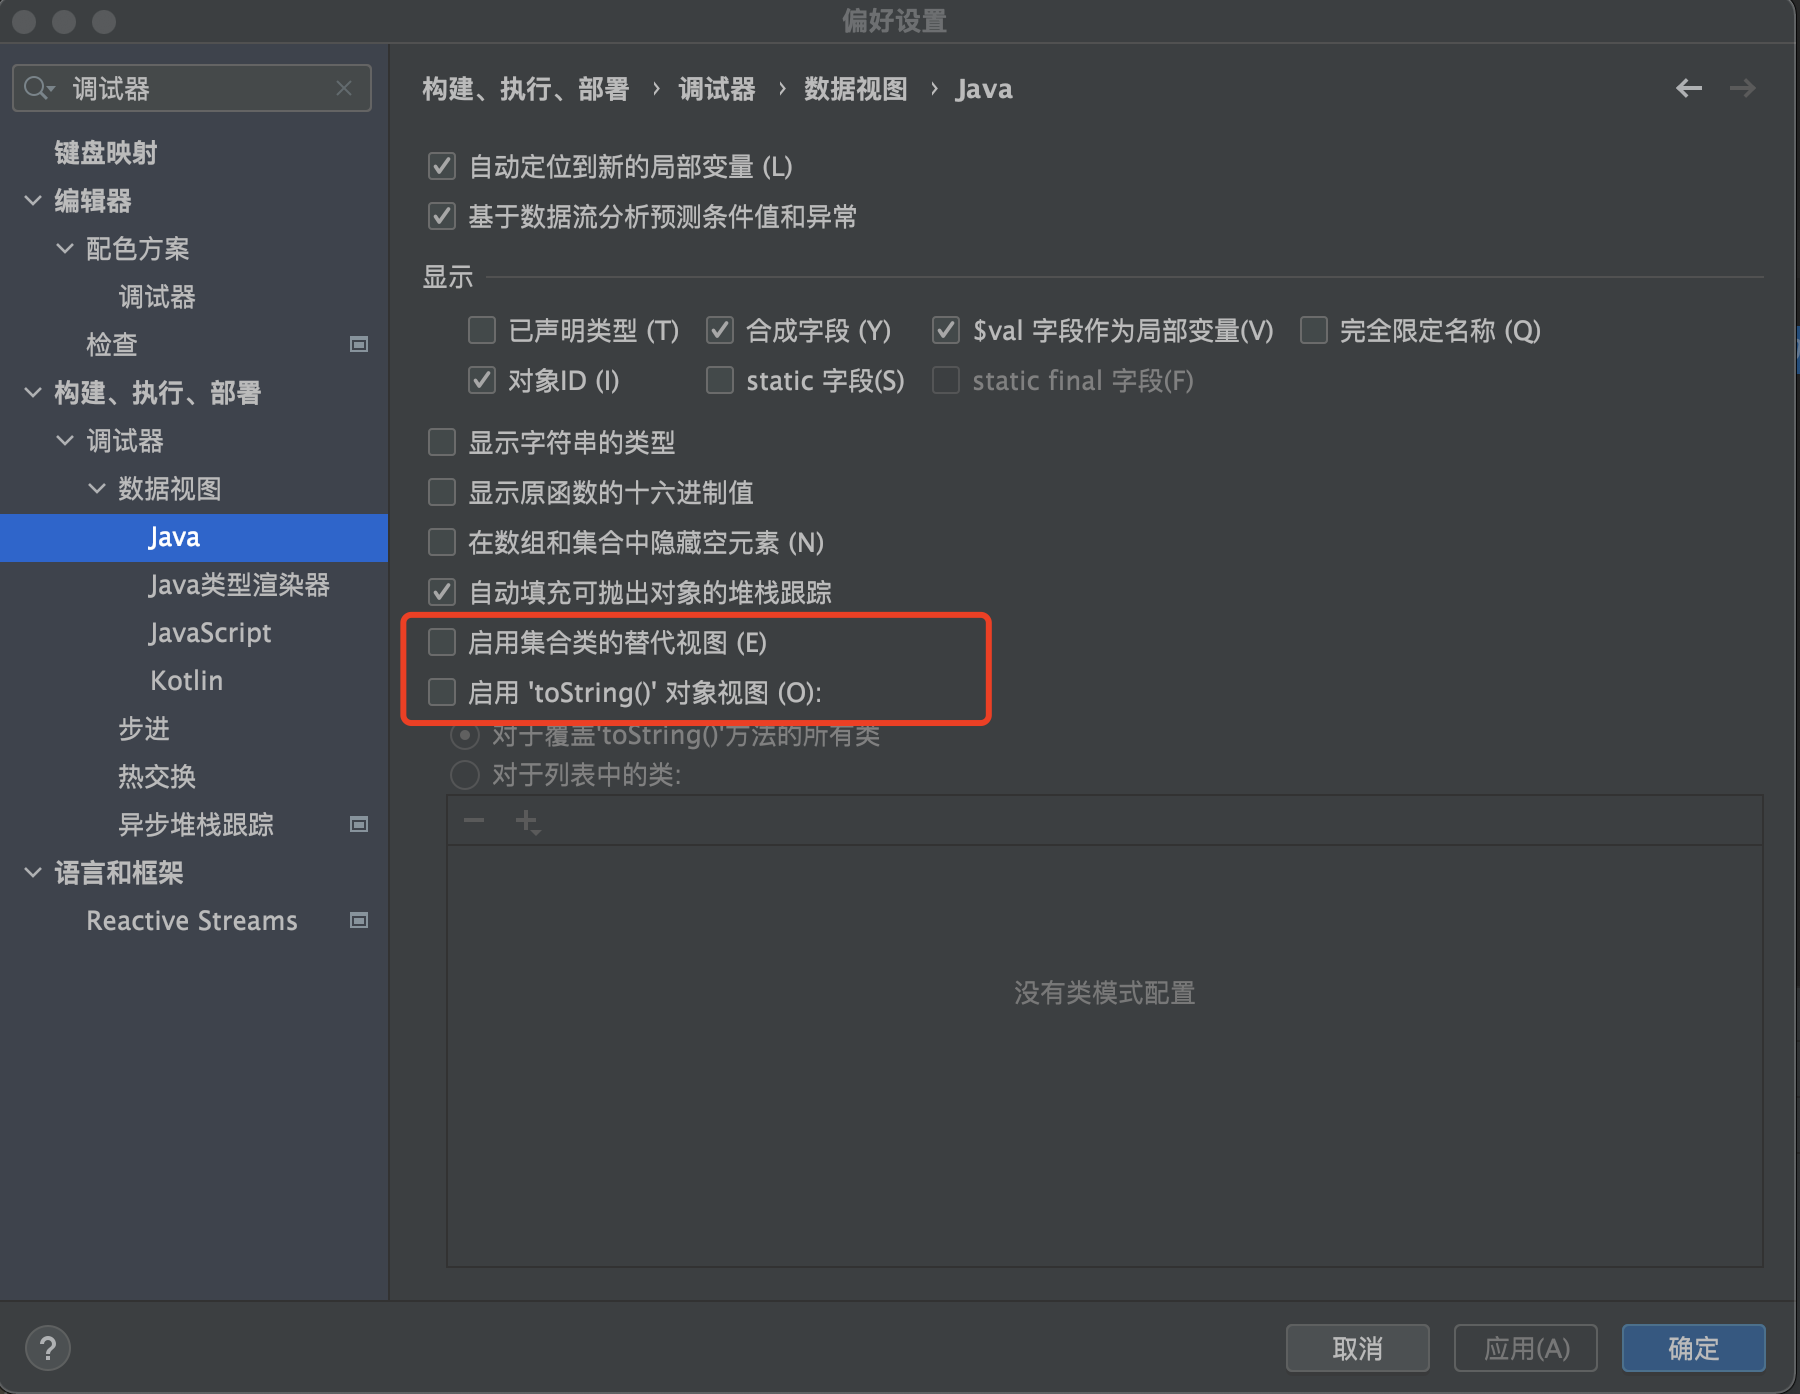Click the icon beside Reactive Streams
The image size is (1800, 1394).
(x=359, y=921)
